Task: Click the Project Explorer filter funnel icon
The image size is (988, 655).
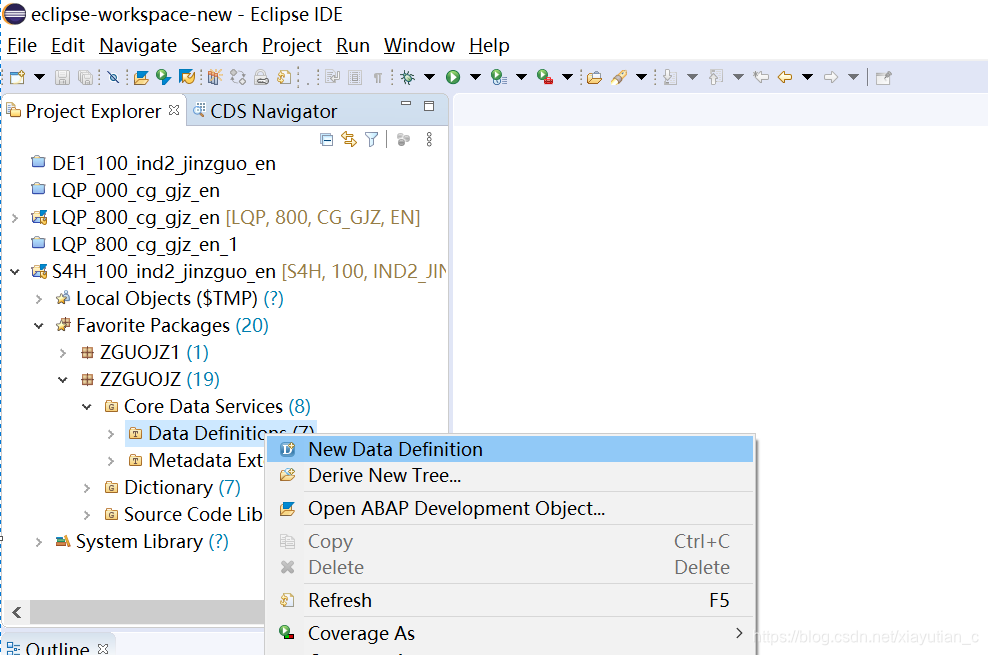Action: (x=372, y=139)
